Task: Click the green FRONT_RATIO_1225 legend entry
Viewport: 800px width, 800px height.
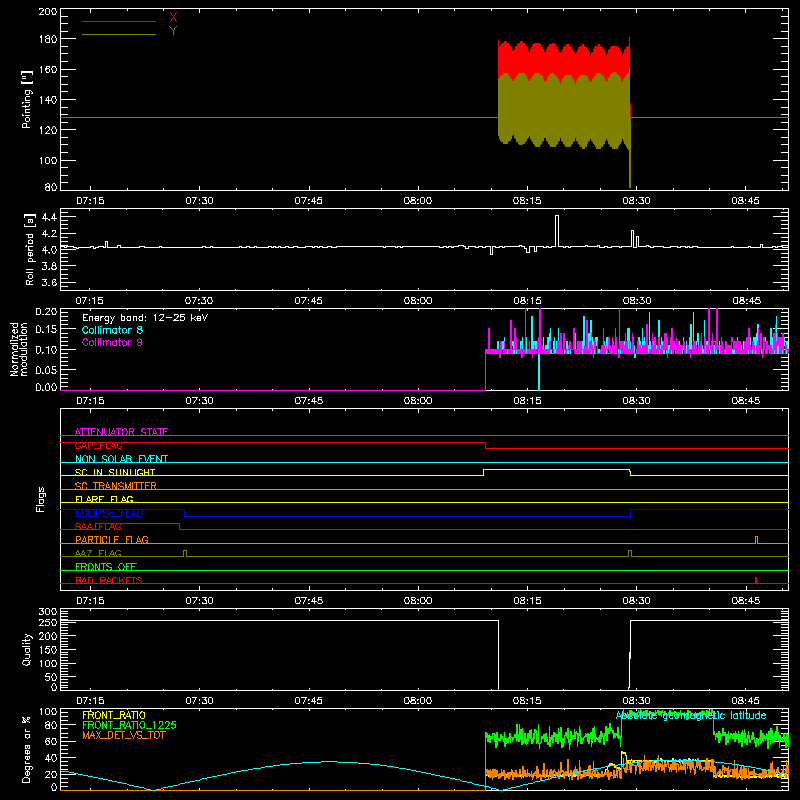Action: [129, 725]
